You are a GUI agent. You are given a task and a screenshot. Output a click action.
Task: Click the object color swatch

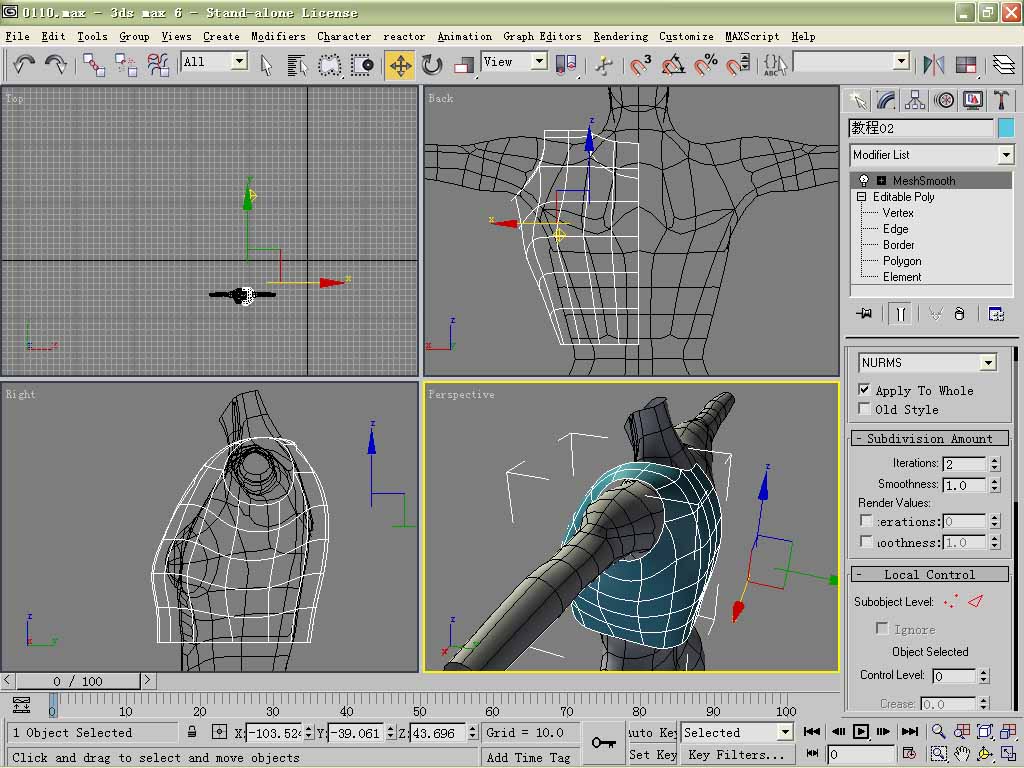1006,128
